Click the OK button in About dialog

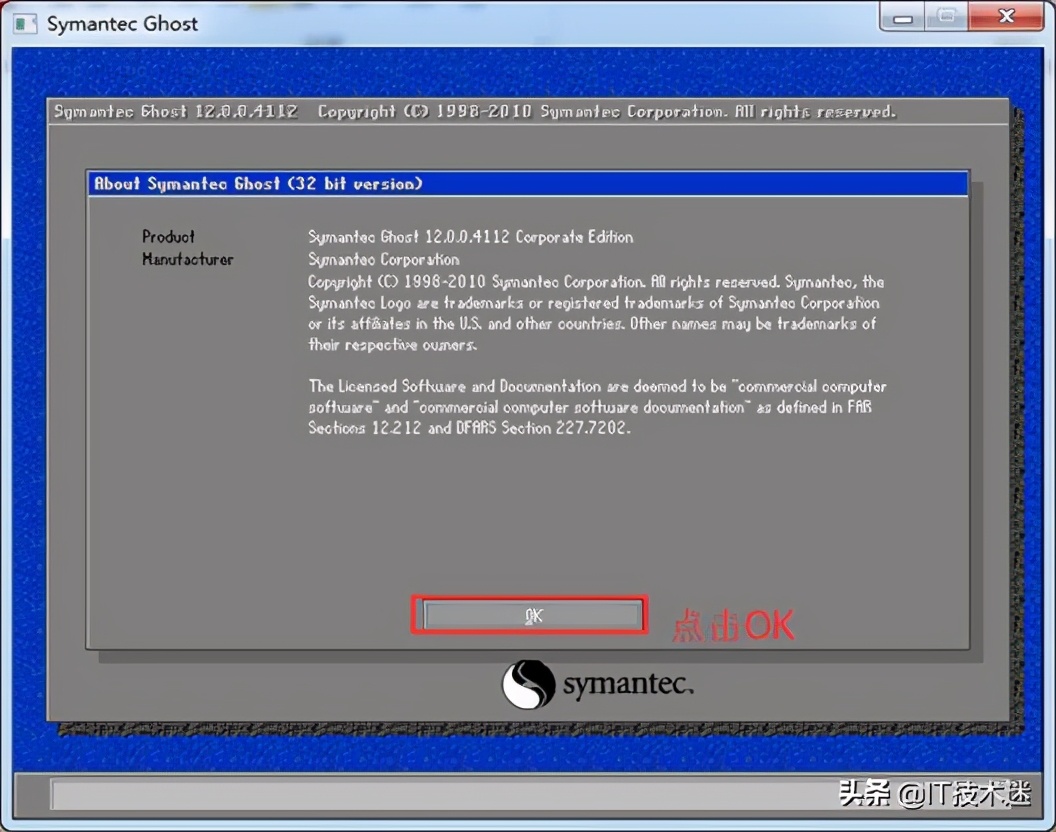[x=531, y=615]
